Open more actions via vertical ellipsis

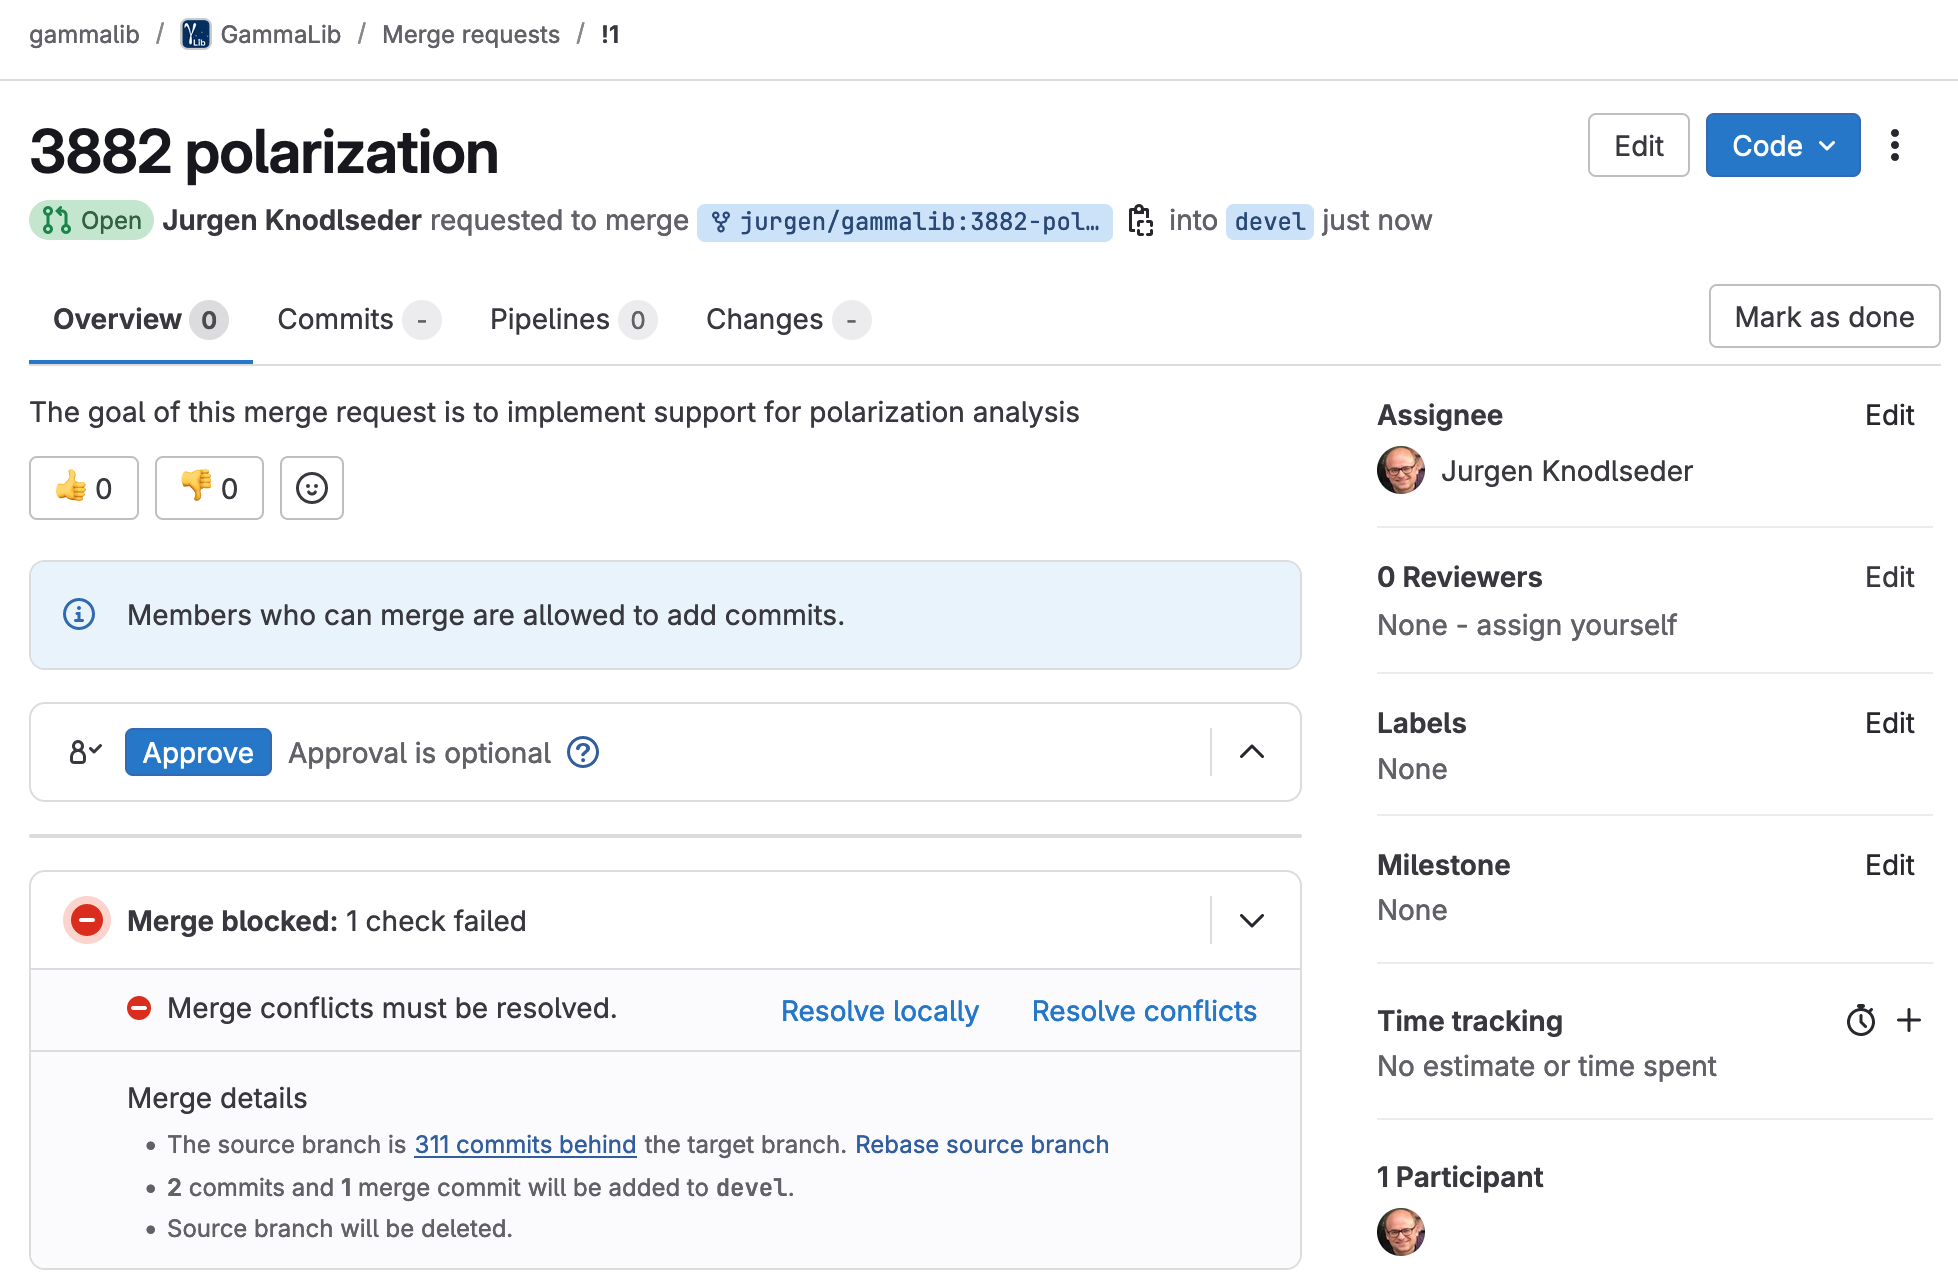click(1895, 145)
